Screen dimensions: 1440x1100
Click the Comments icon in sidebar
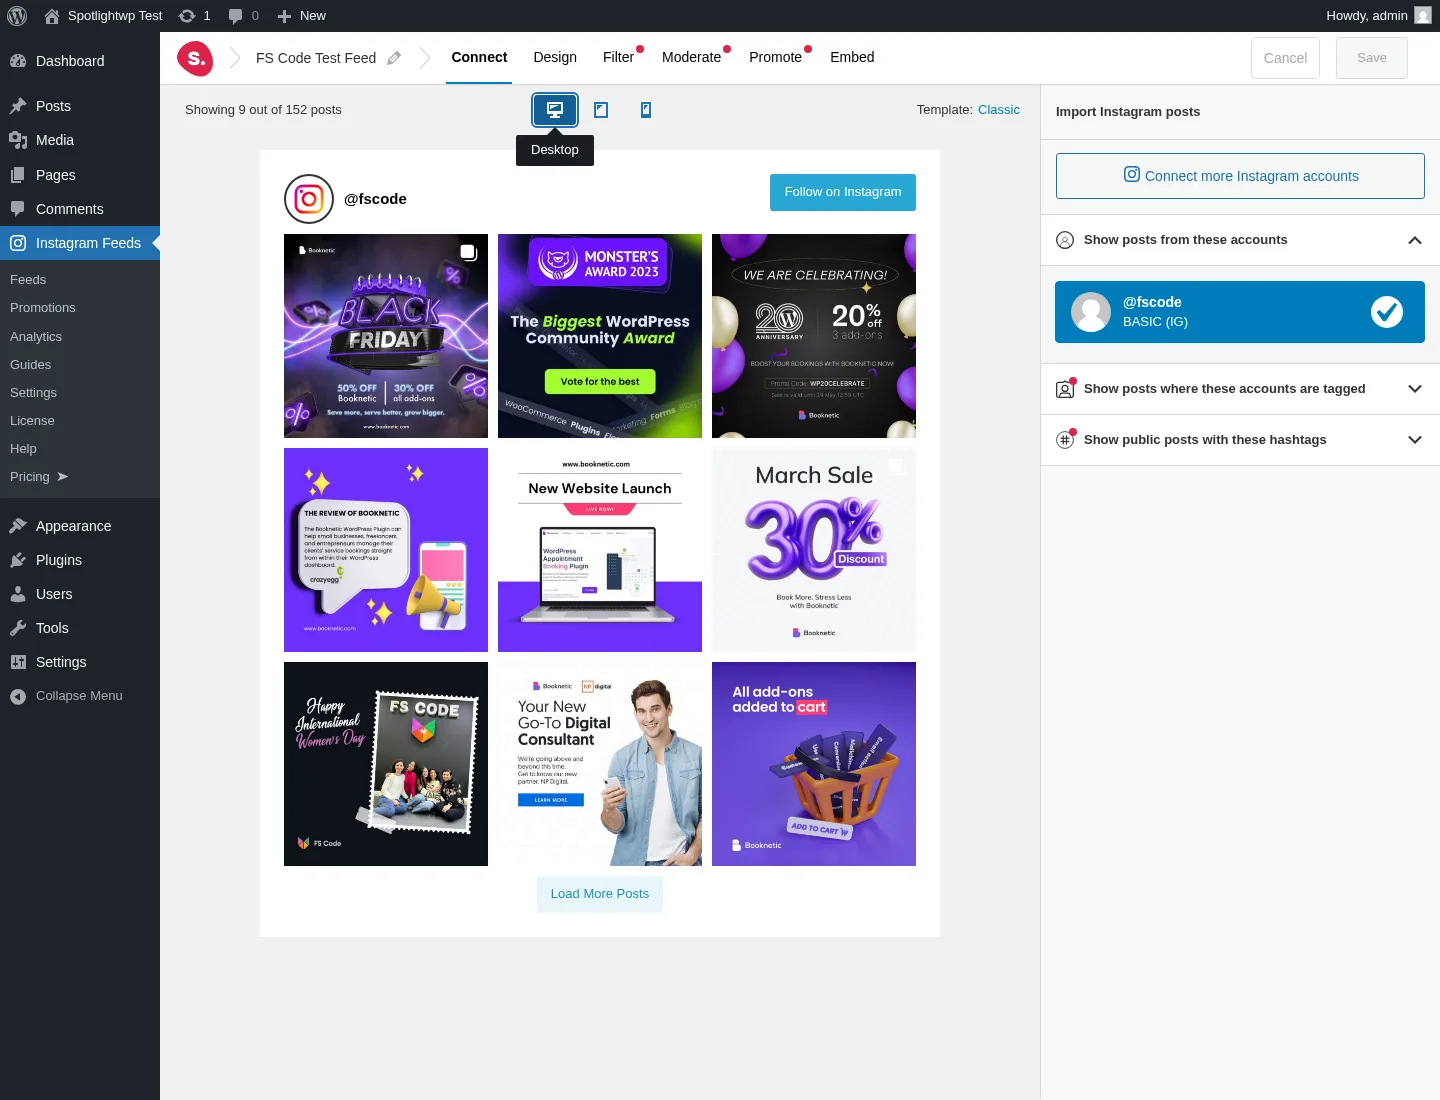coord(18,209)
